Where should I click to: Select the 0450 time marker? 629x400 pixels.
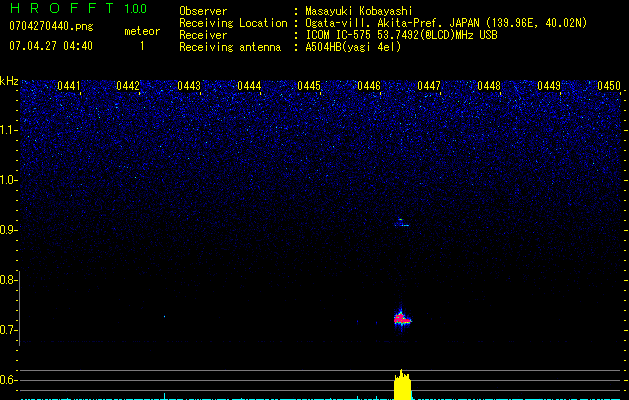pyautogui.click(x=608, y=86)
